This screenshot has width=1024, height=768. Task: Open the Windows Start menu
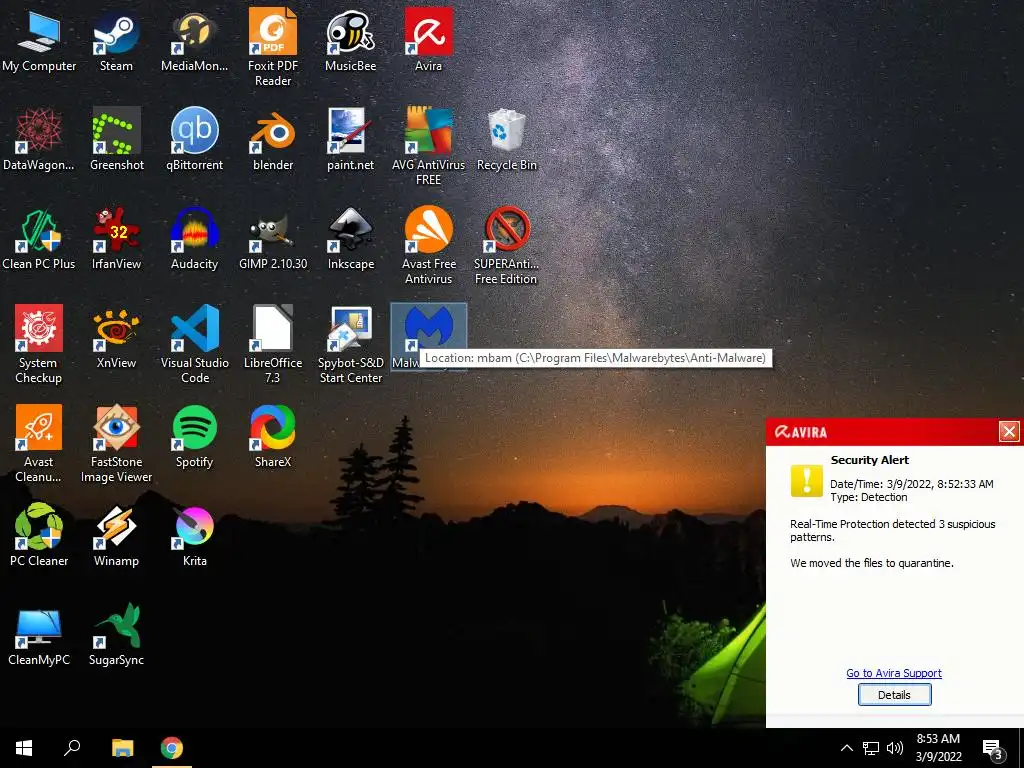[x=24, y=748]
